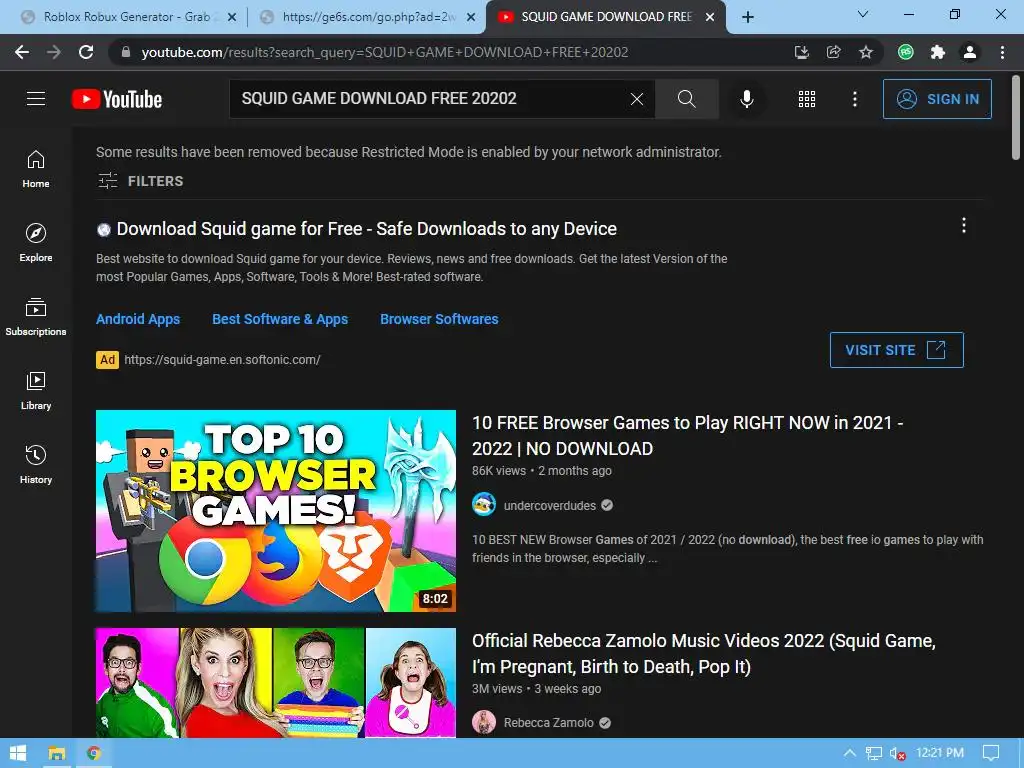The image size is (1024, 768).
Task: Click the share page icon
Action: 833,52
